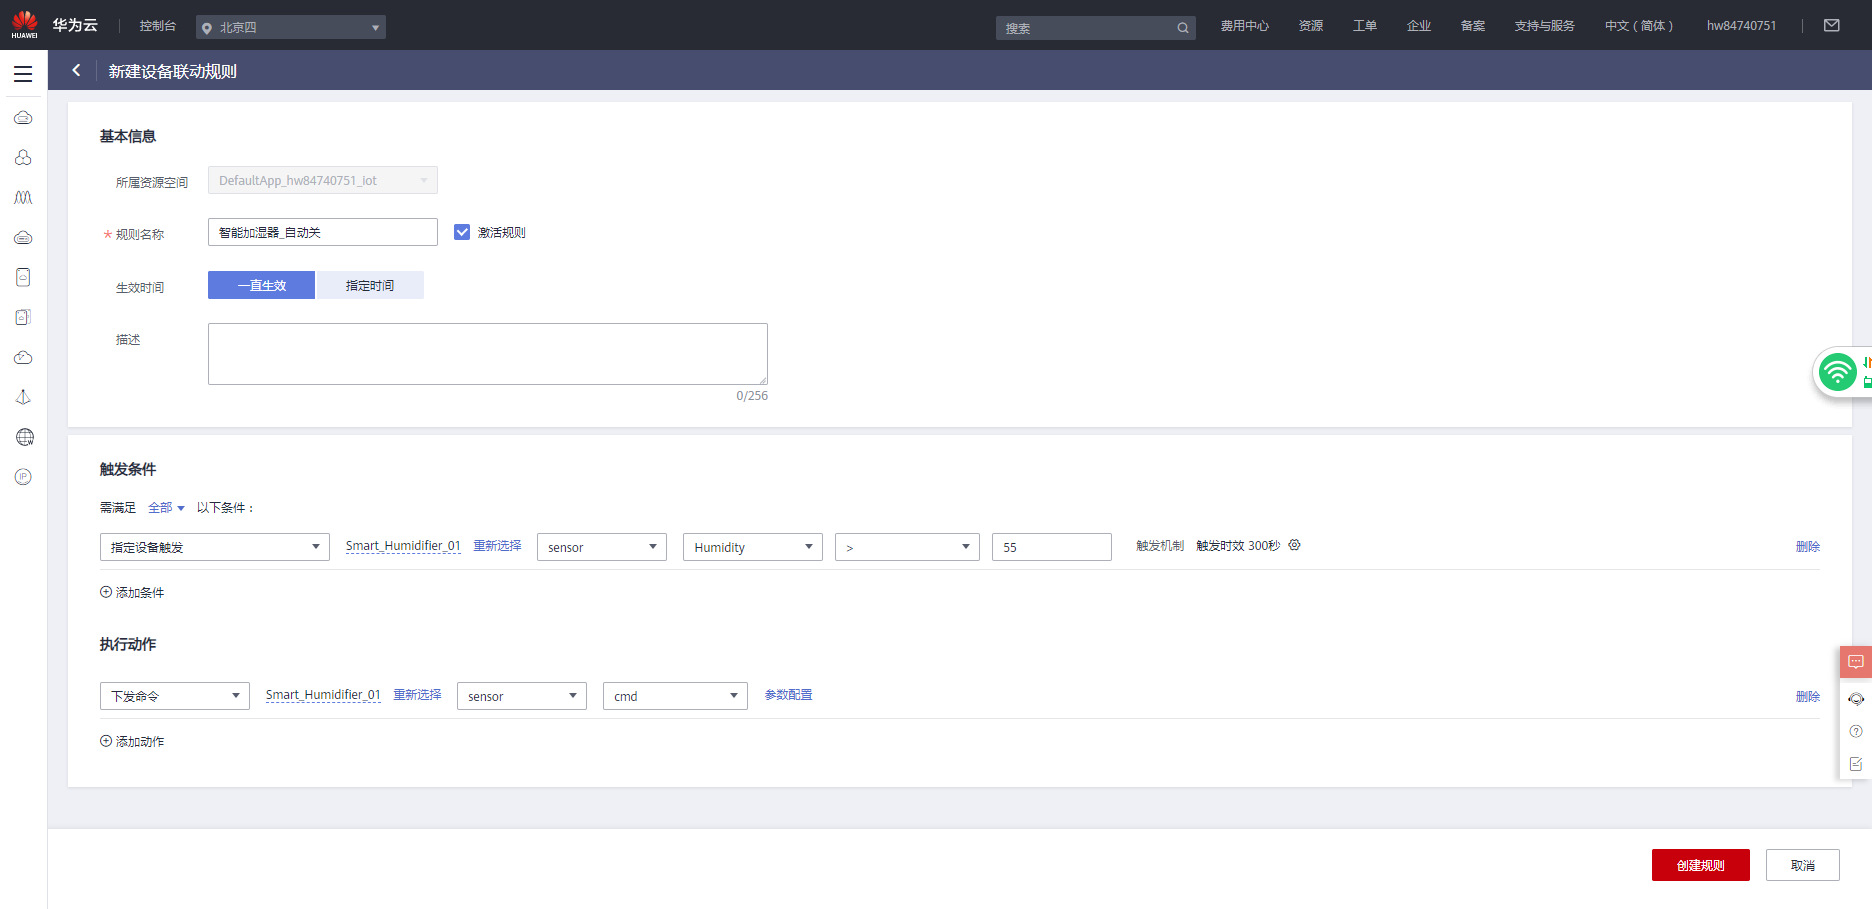Viewport: 1872px width, 909px height.
Task: Click the threshold value field showing 55
Action: click(1052, 547)
